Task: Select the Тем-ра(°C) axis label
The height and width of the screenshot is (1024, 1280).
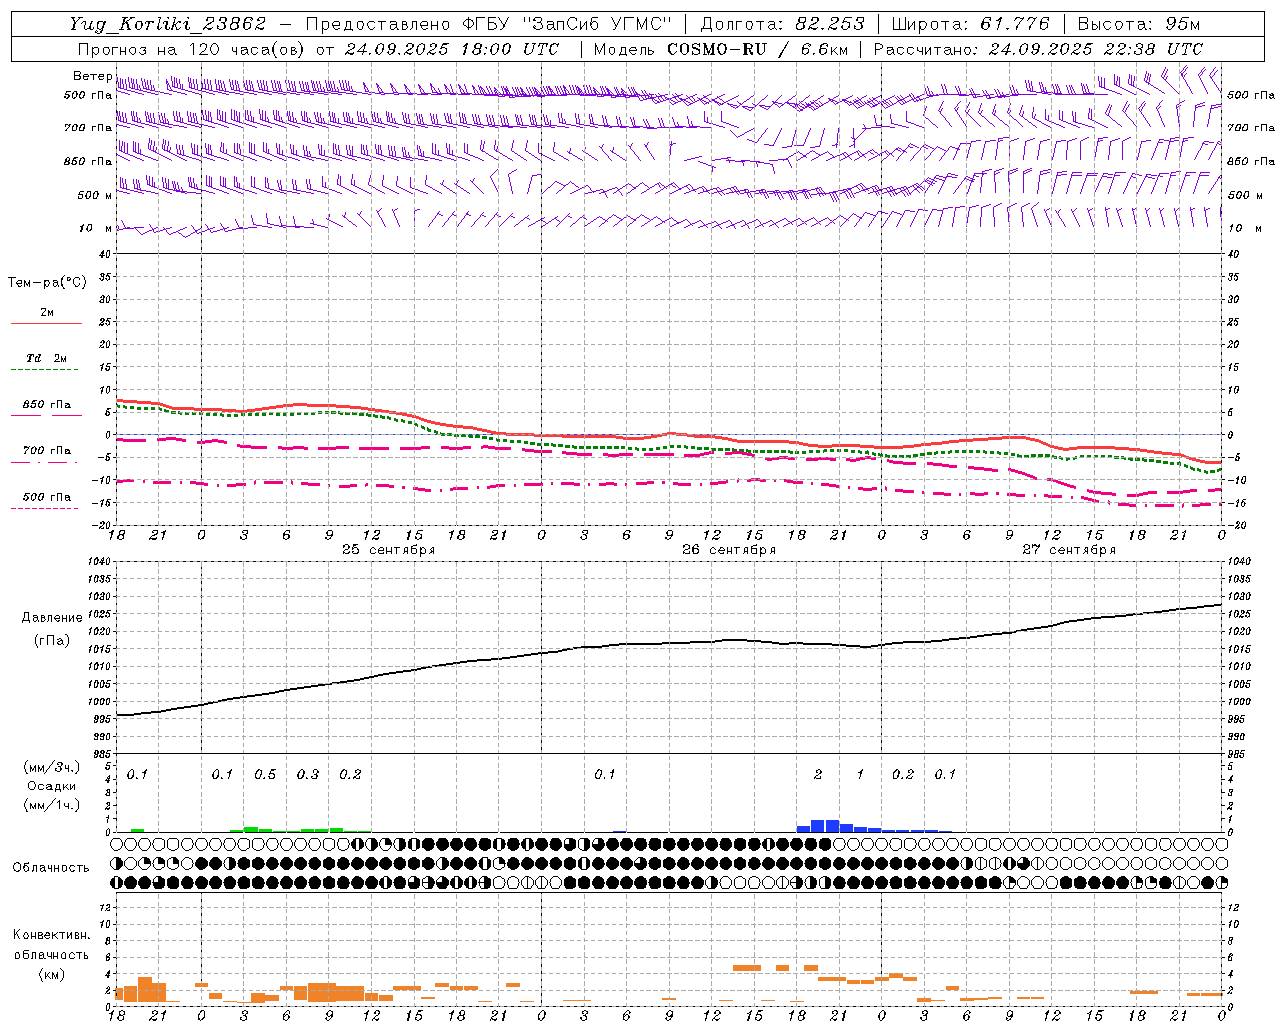Action: (x=47, y=283)
